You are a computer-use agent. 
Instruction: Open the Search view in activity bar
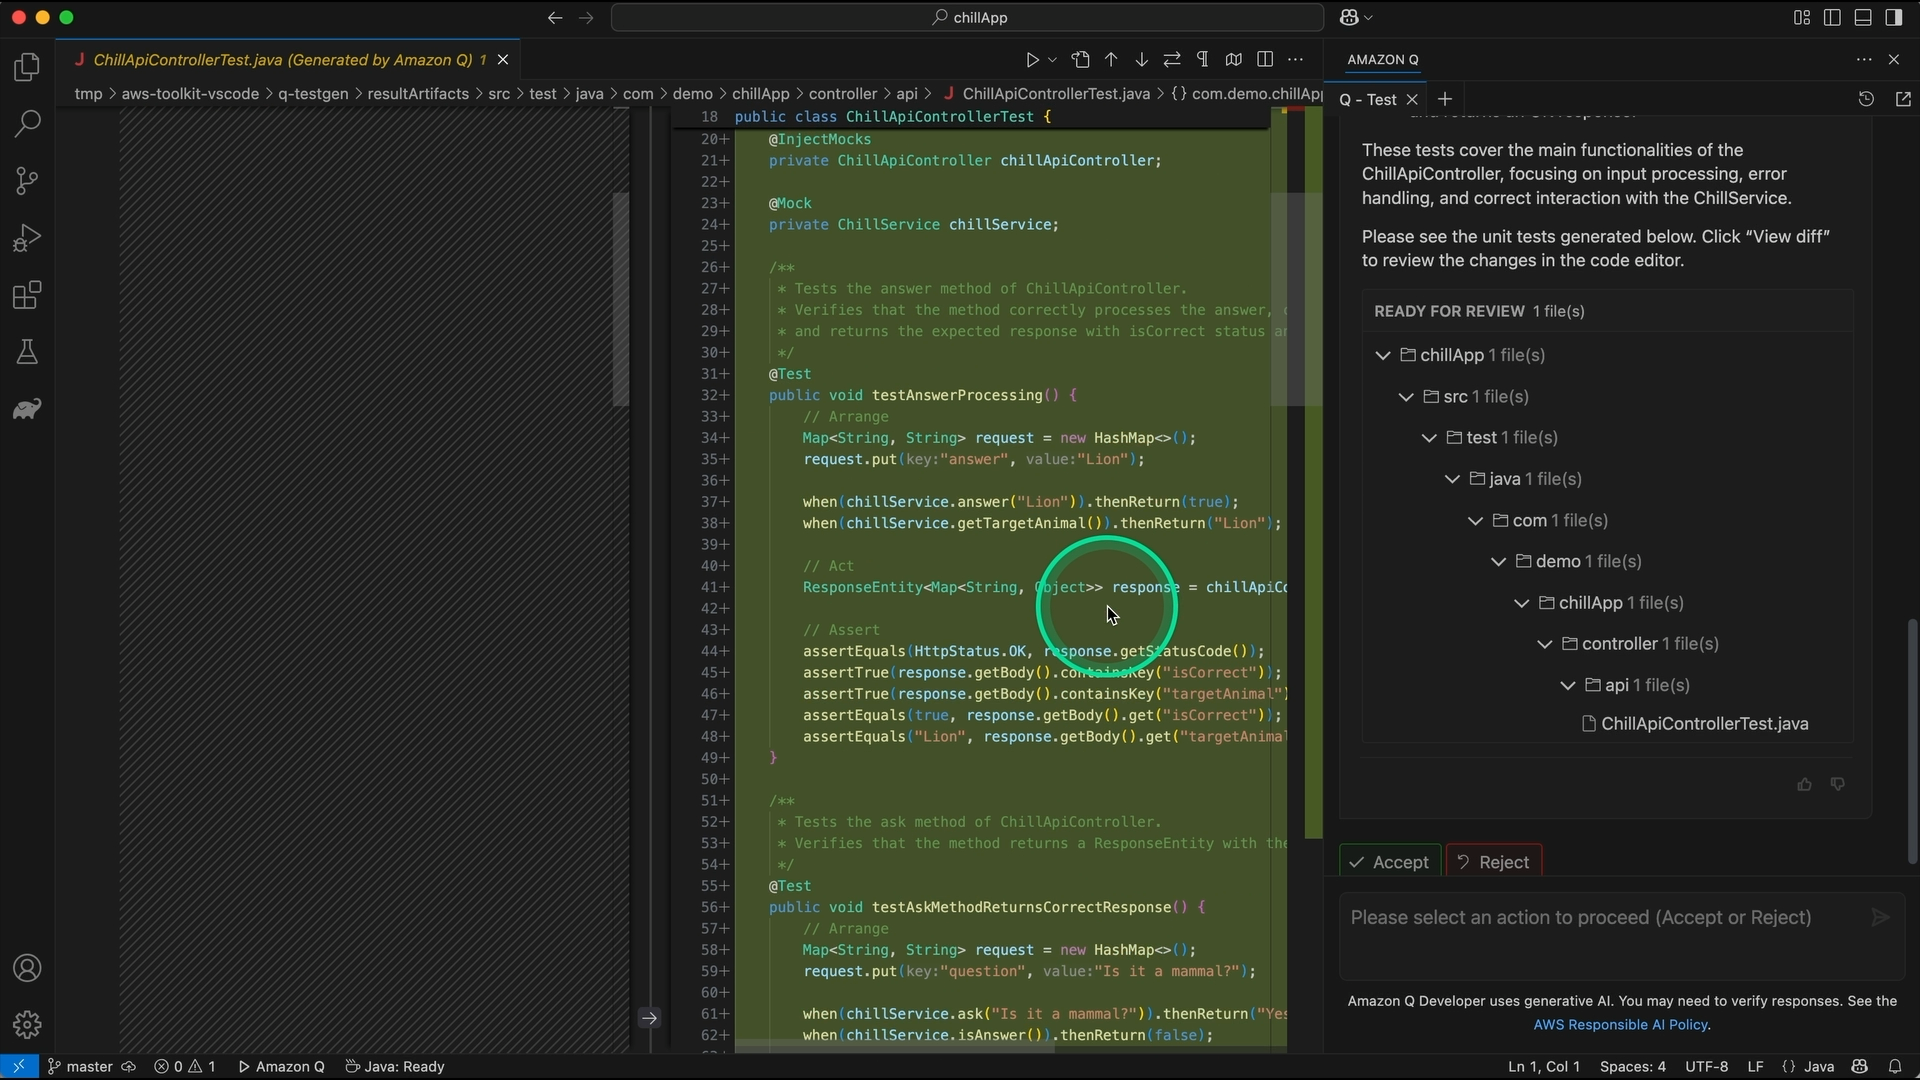[27, 124]
